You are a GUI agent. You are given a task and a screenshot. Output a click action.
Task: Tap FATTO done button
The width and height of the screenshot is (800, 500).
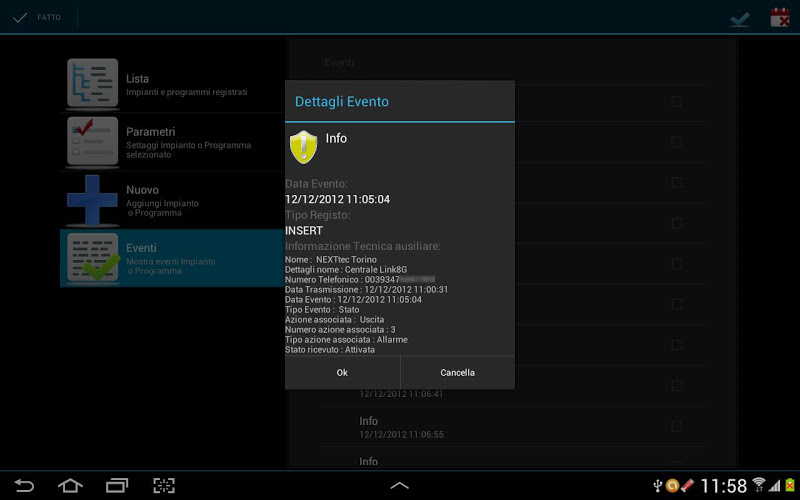37,17
